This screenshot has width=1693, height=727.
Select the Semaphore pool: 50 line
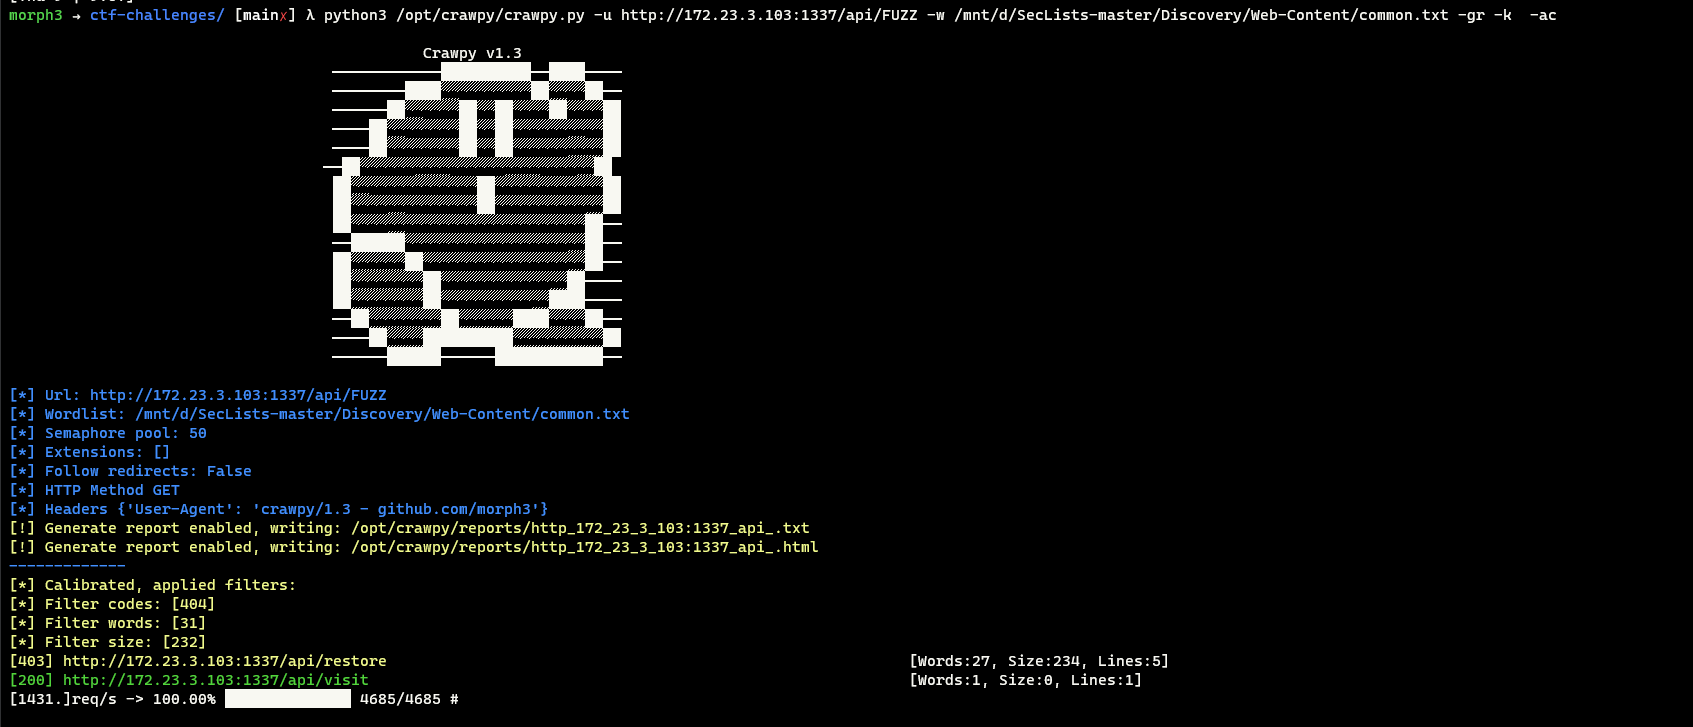[x=108, y=433]
